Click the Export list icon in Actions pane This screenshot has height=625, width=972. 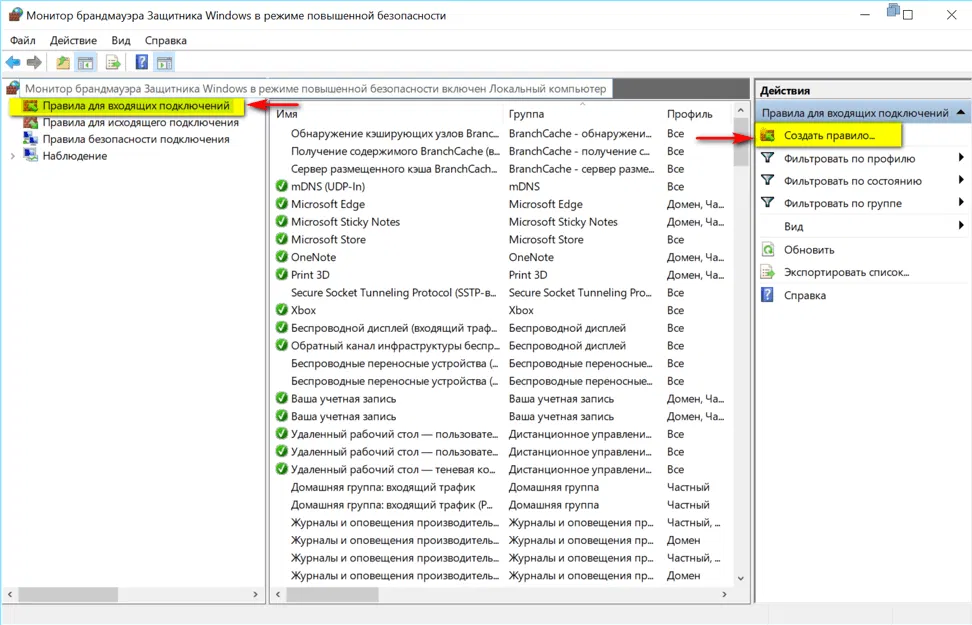point(768,272)
